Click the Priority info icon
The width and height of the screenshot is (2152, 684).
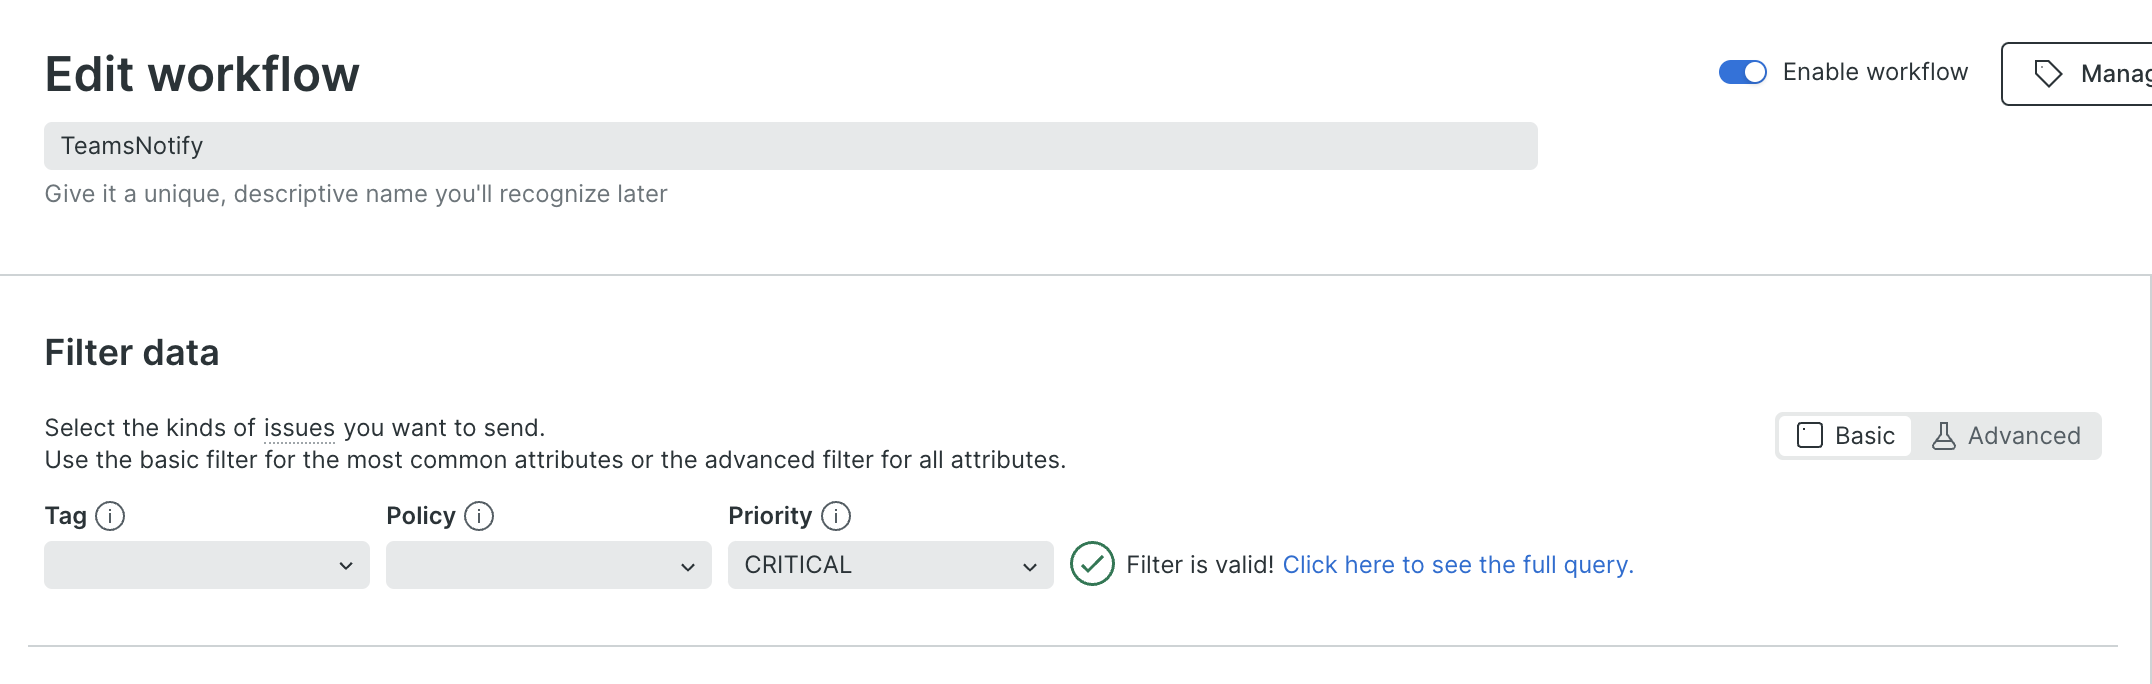coord(836,516)
